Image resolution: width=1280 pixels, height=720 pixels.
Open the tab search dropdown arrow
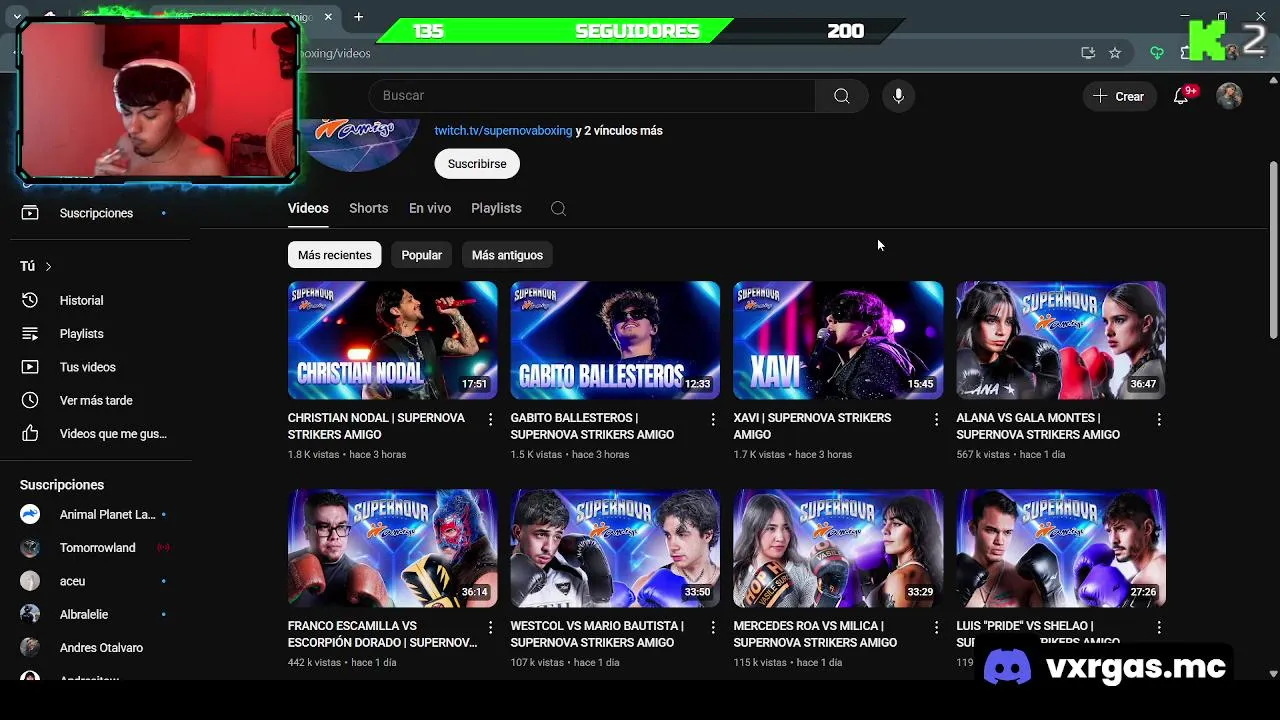pos(17,17)
